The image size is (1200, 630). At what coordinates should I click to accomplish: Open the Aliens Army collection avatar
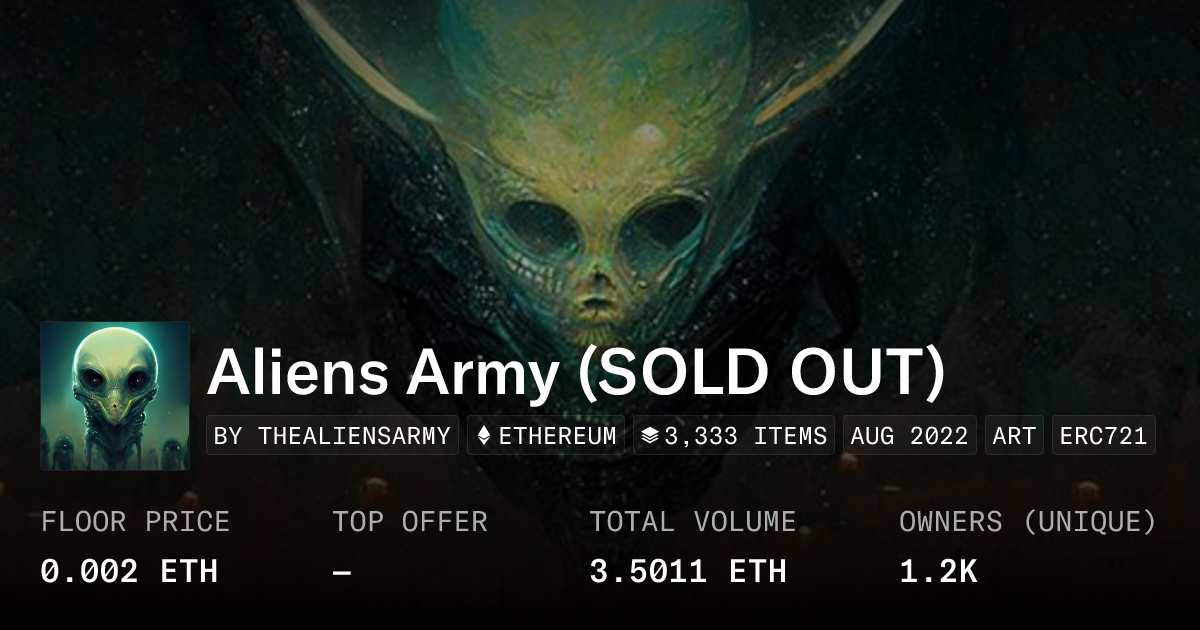point(115,396)
